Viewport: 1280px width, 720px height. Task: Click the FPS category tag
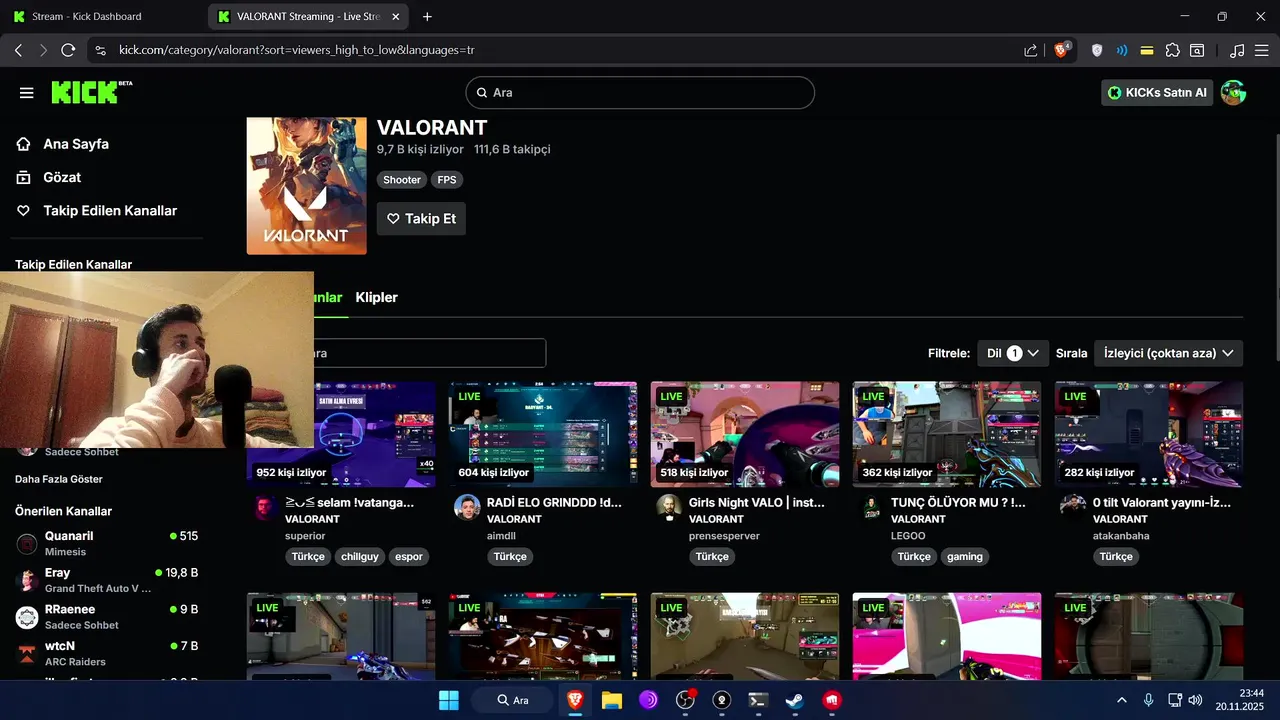click(x=447, y=180)
